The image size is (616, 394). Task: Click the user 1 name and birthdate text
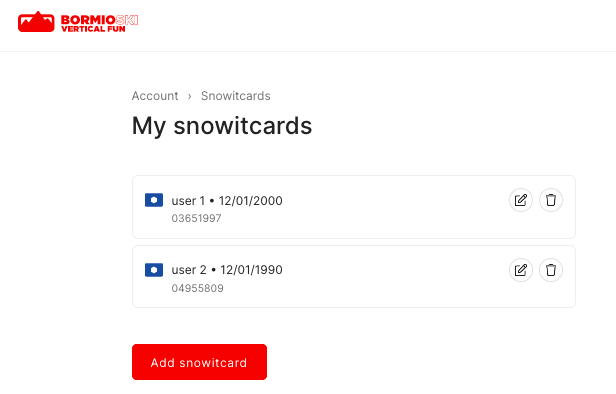(227, 201)
